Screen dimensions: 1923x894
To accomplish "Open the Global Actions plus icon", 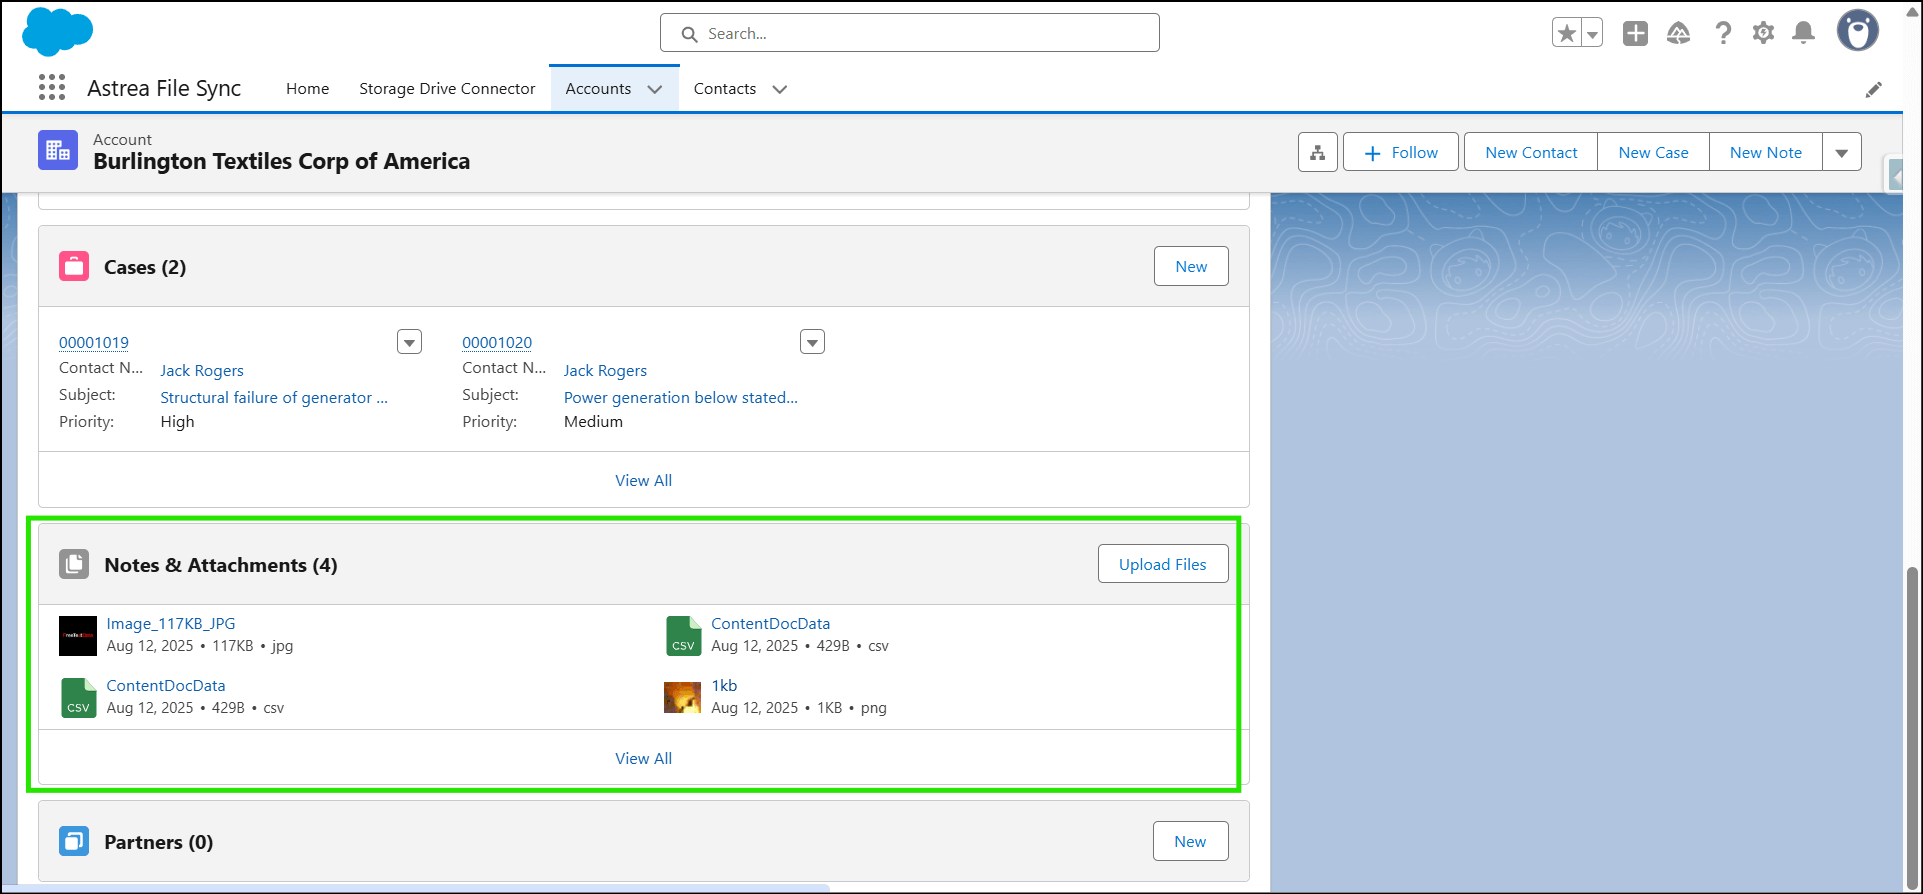I will coord(1635,33).
